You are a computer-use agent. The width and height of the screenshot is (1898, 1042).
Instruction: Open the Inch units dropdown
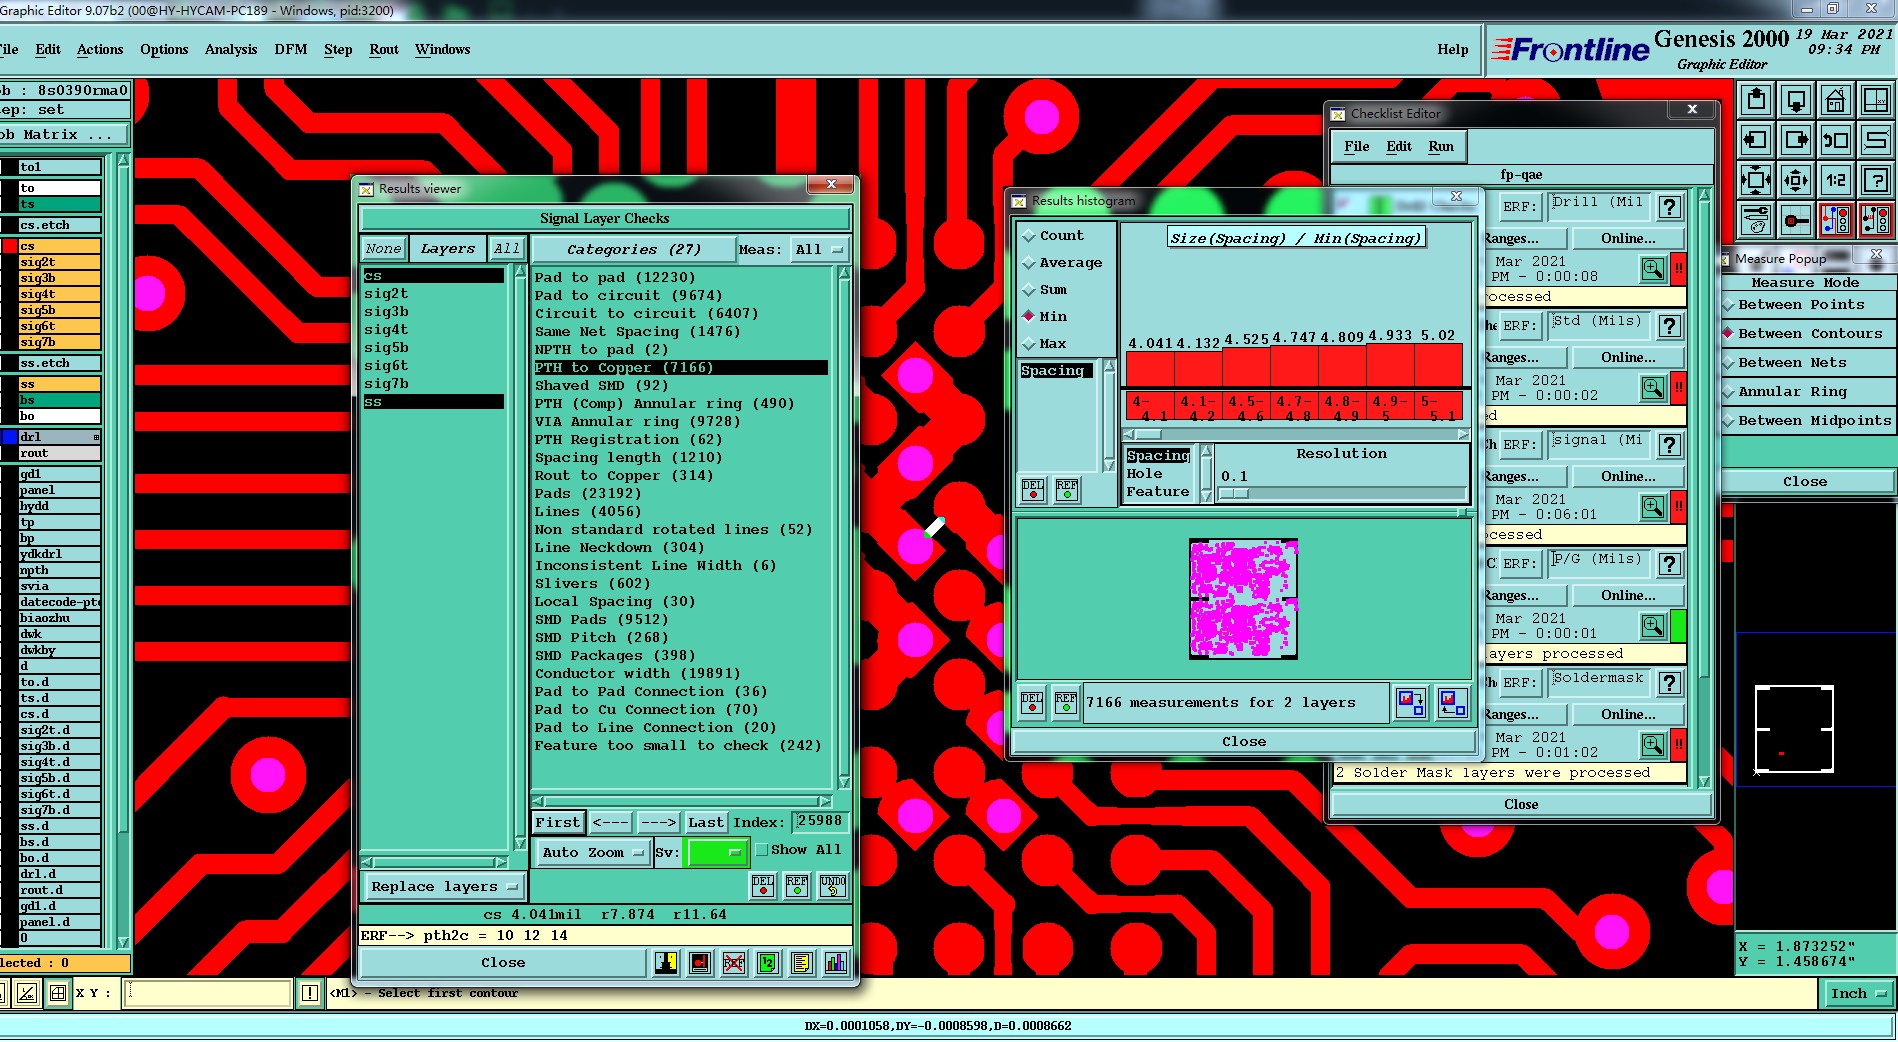pyautogui.click(x=1857, y=993)
